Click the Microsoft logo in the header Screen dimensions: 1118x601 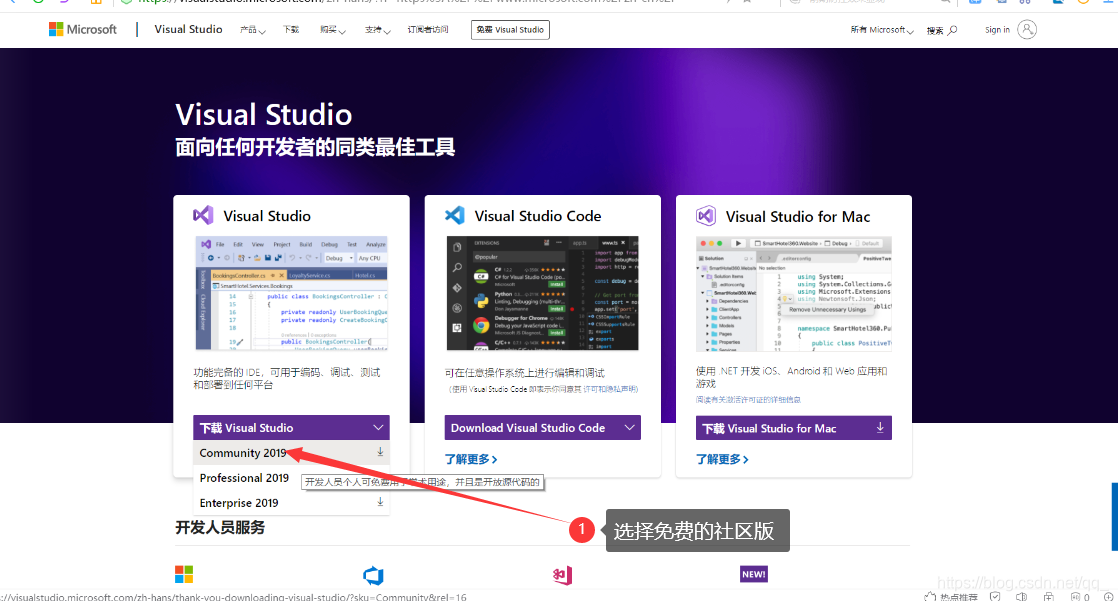click(82, 29)
